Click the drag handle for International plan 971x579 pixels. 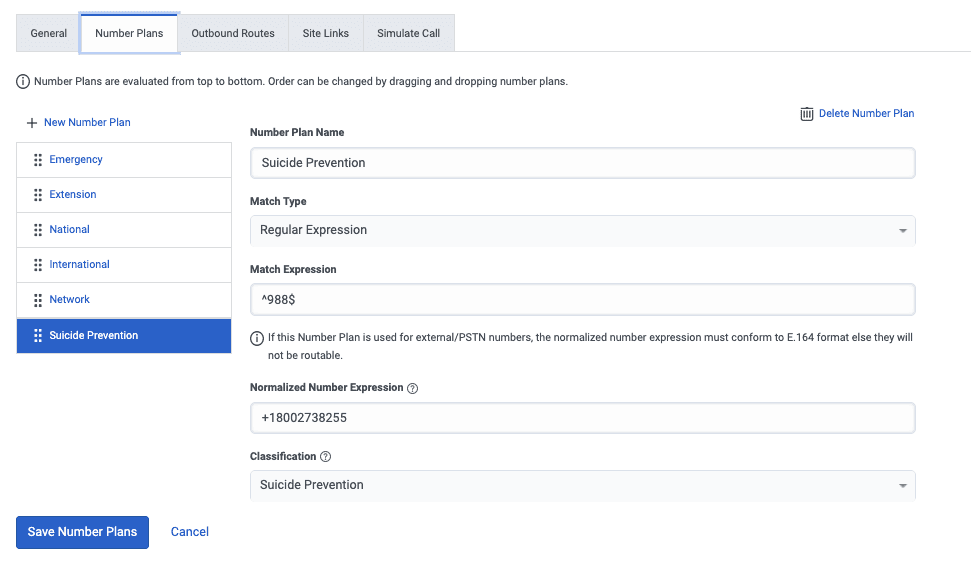(x=38, y=265)
